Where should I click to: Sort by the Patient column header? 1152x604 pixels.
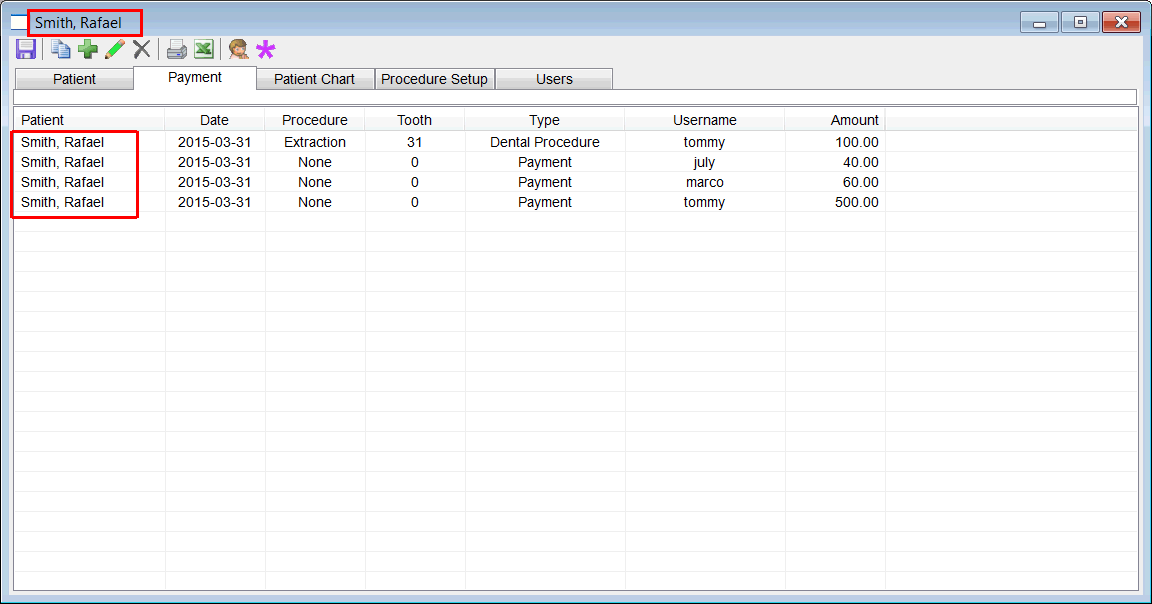pyautogui.click(x=89, y=120)
